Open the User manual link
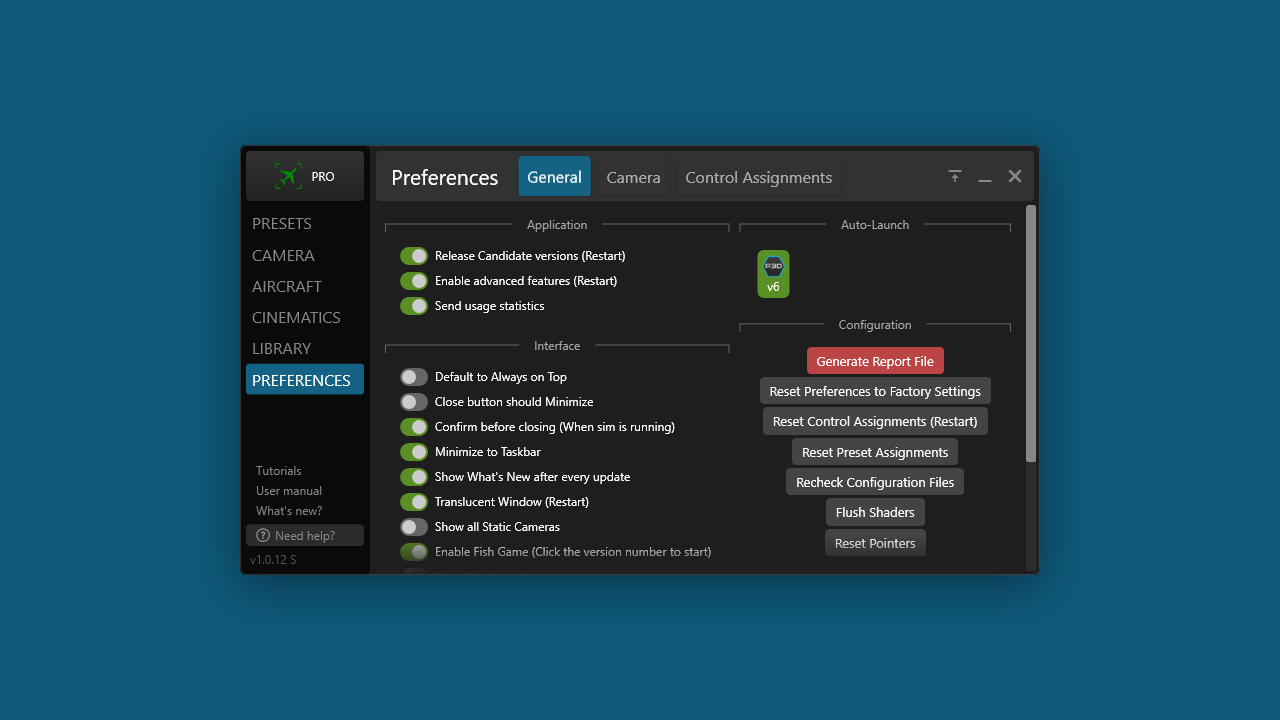Viewport: 1280px width, 720px height. 289,491
